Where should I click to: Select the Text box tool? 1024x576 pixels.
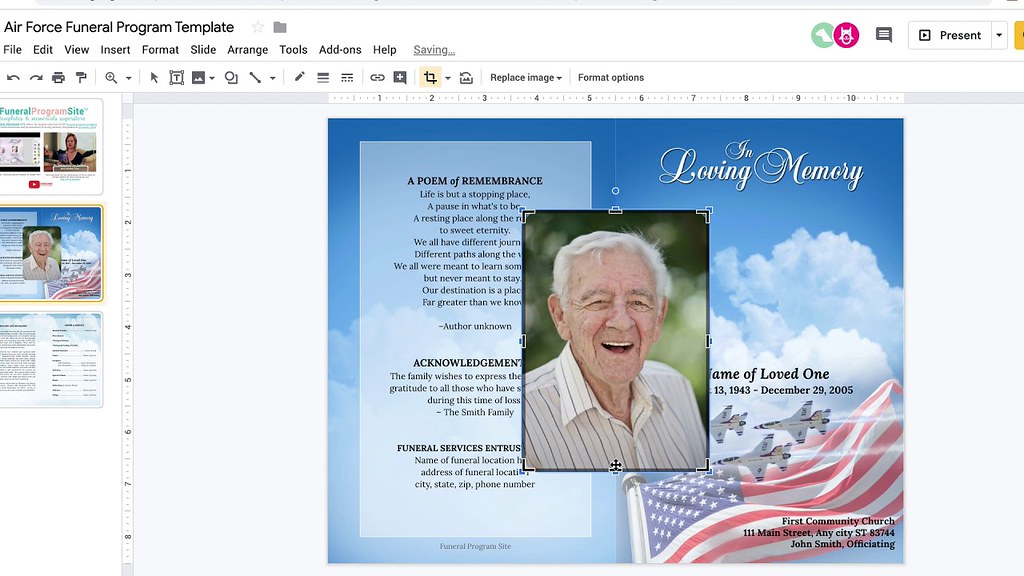click(x=176, y=78)
